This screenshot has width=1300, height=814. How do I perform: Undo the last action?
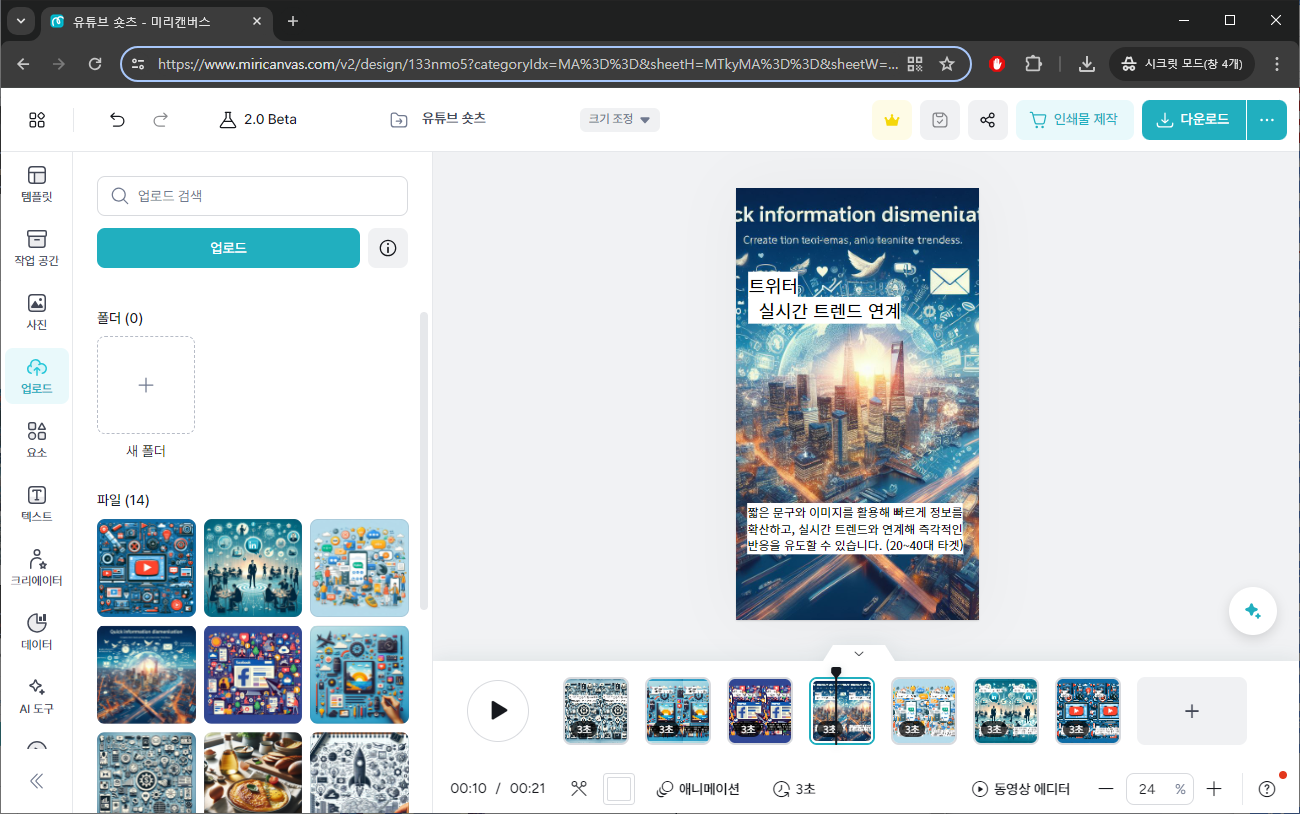(117, 120)
